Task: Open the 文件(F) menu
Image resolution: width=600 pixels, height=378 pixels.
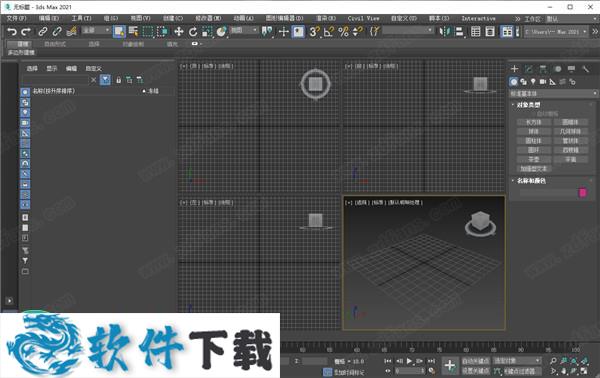Action: tap(16, 18)
